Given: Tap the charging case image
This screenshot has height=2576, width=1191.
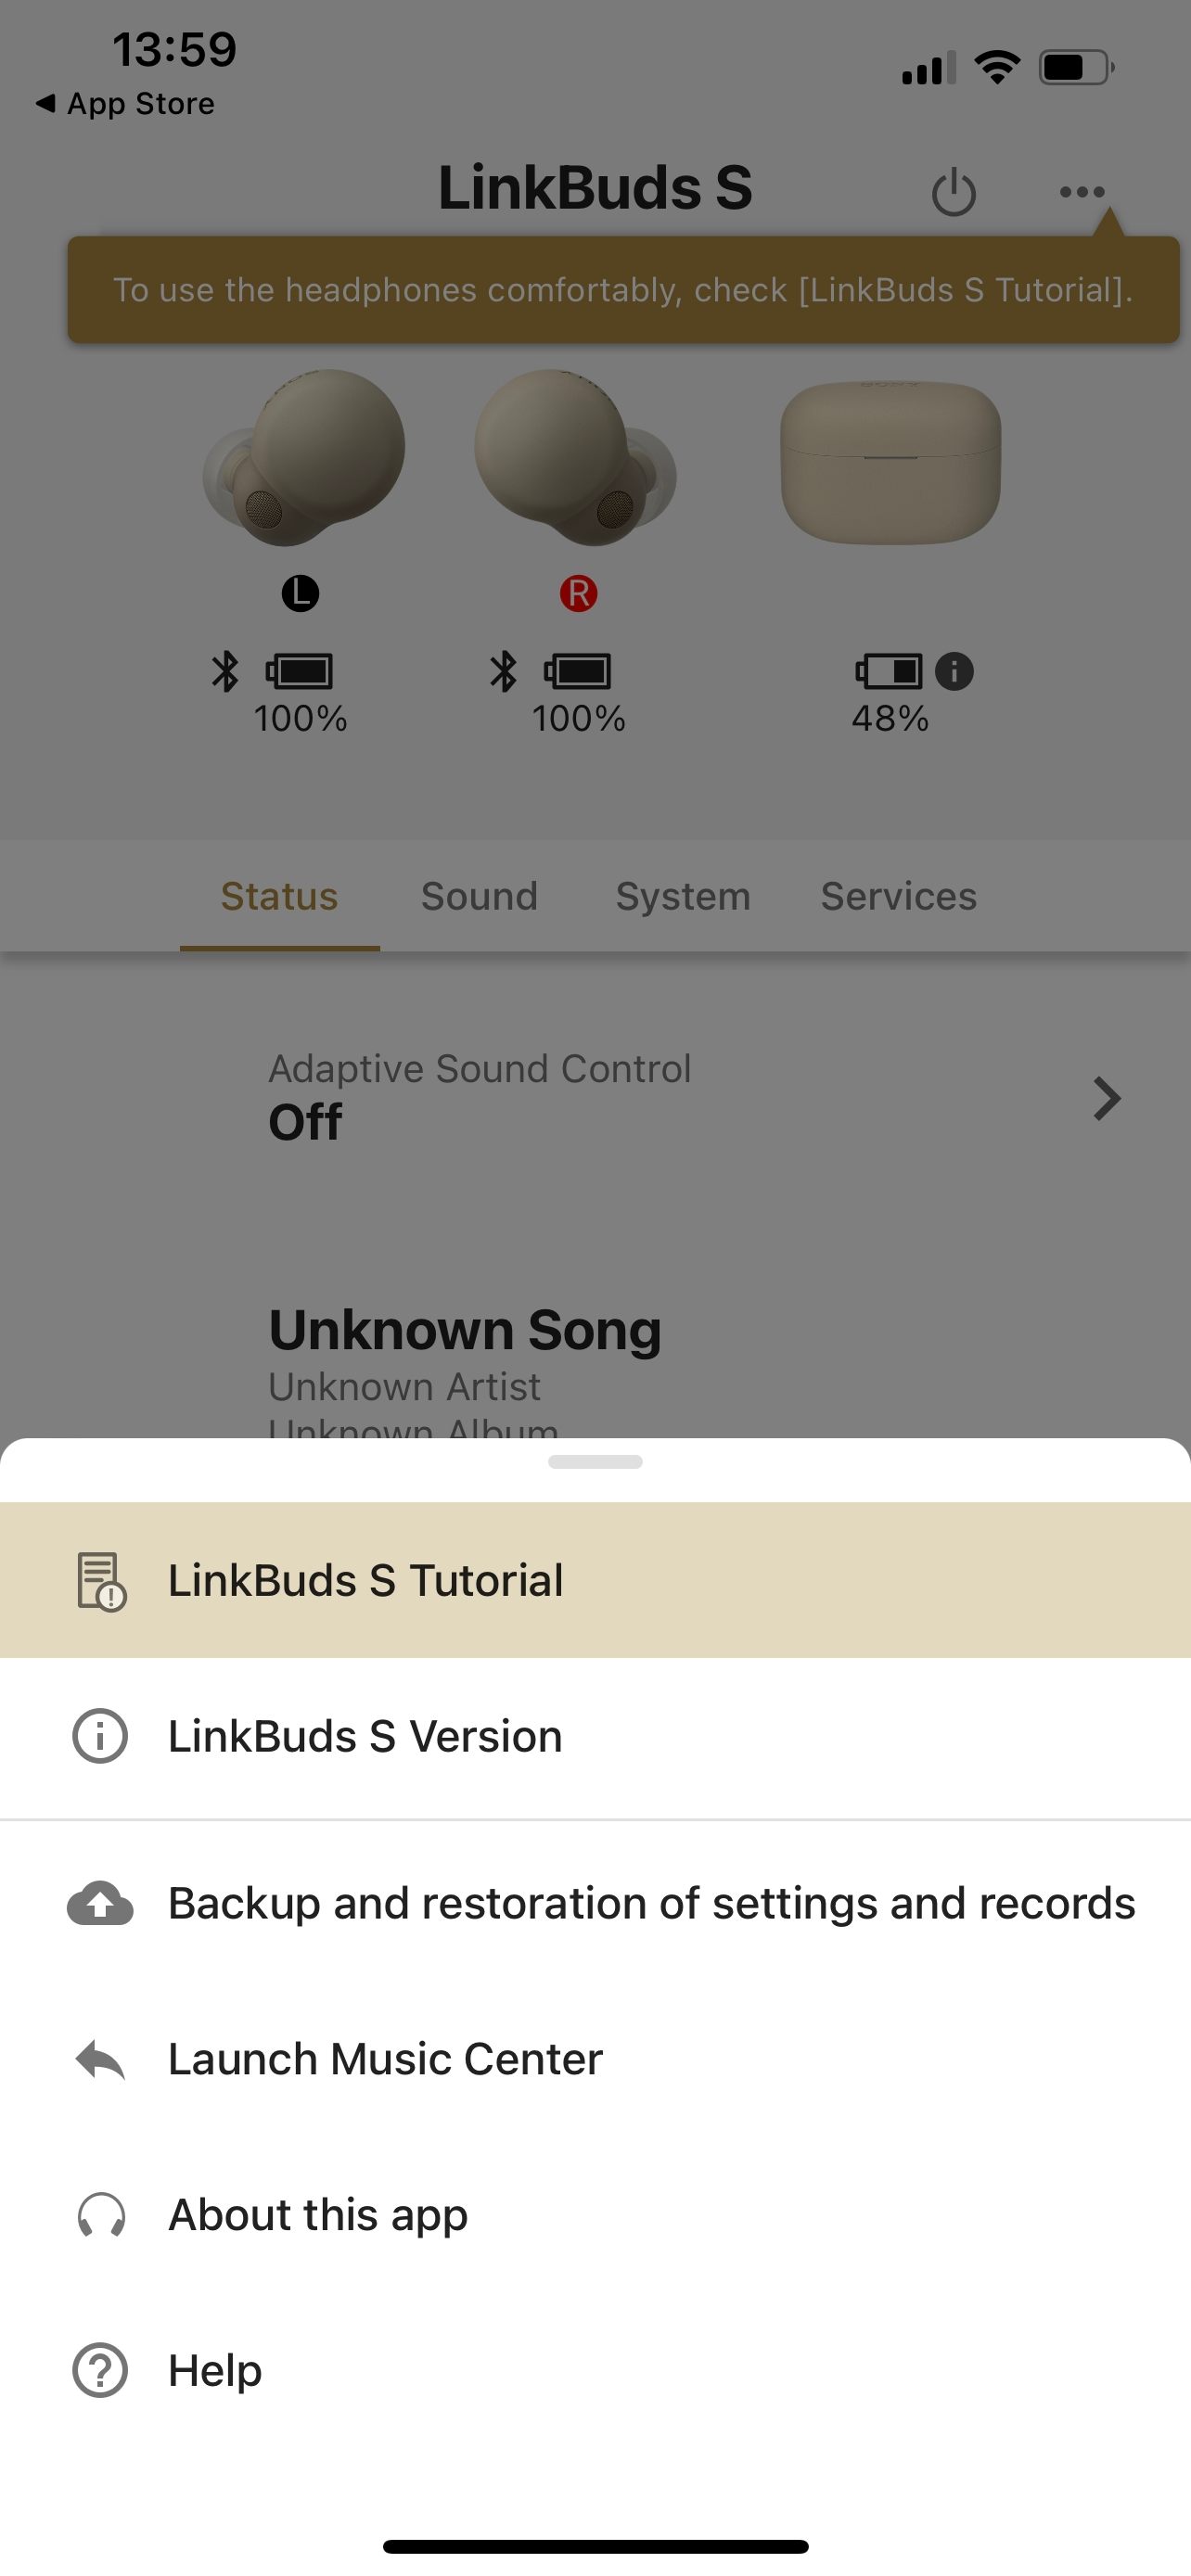Looking at the screenshot, I should tap(890, 462).
